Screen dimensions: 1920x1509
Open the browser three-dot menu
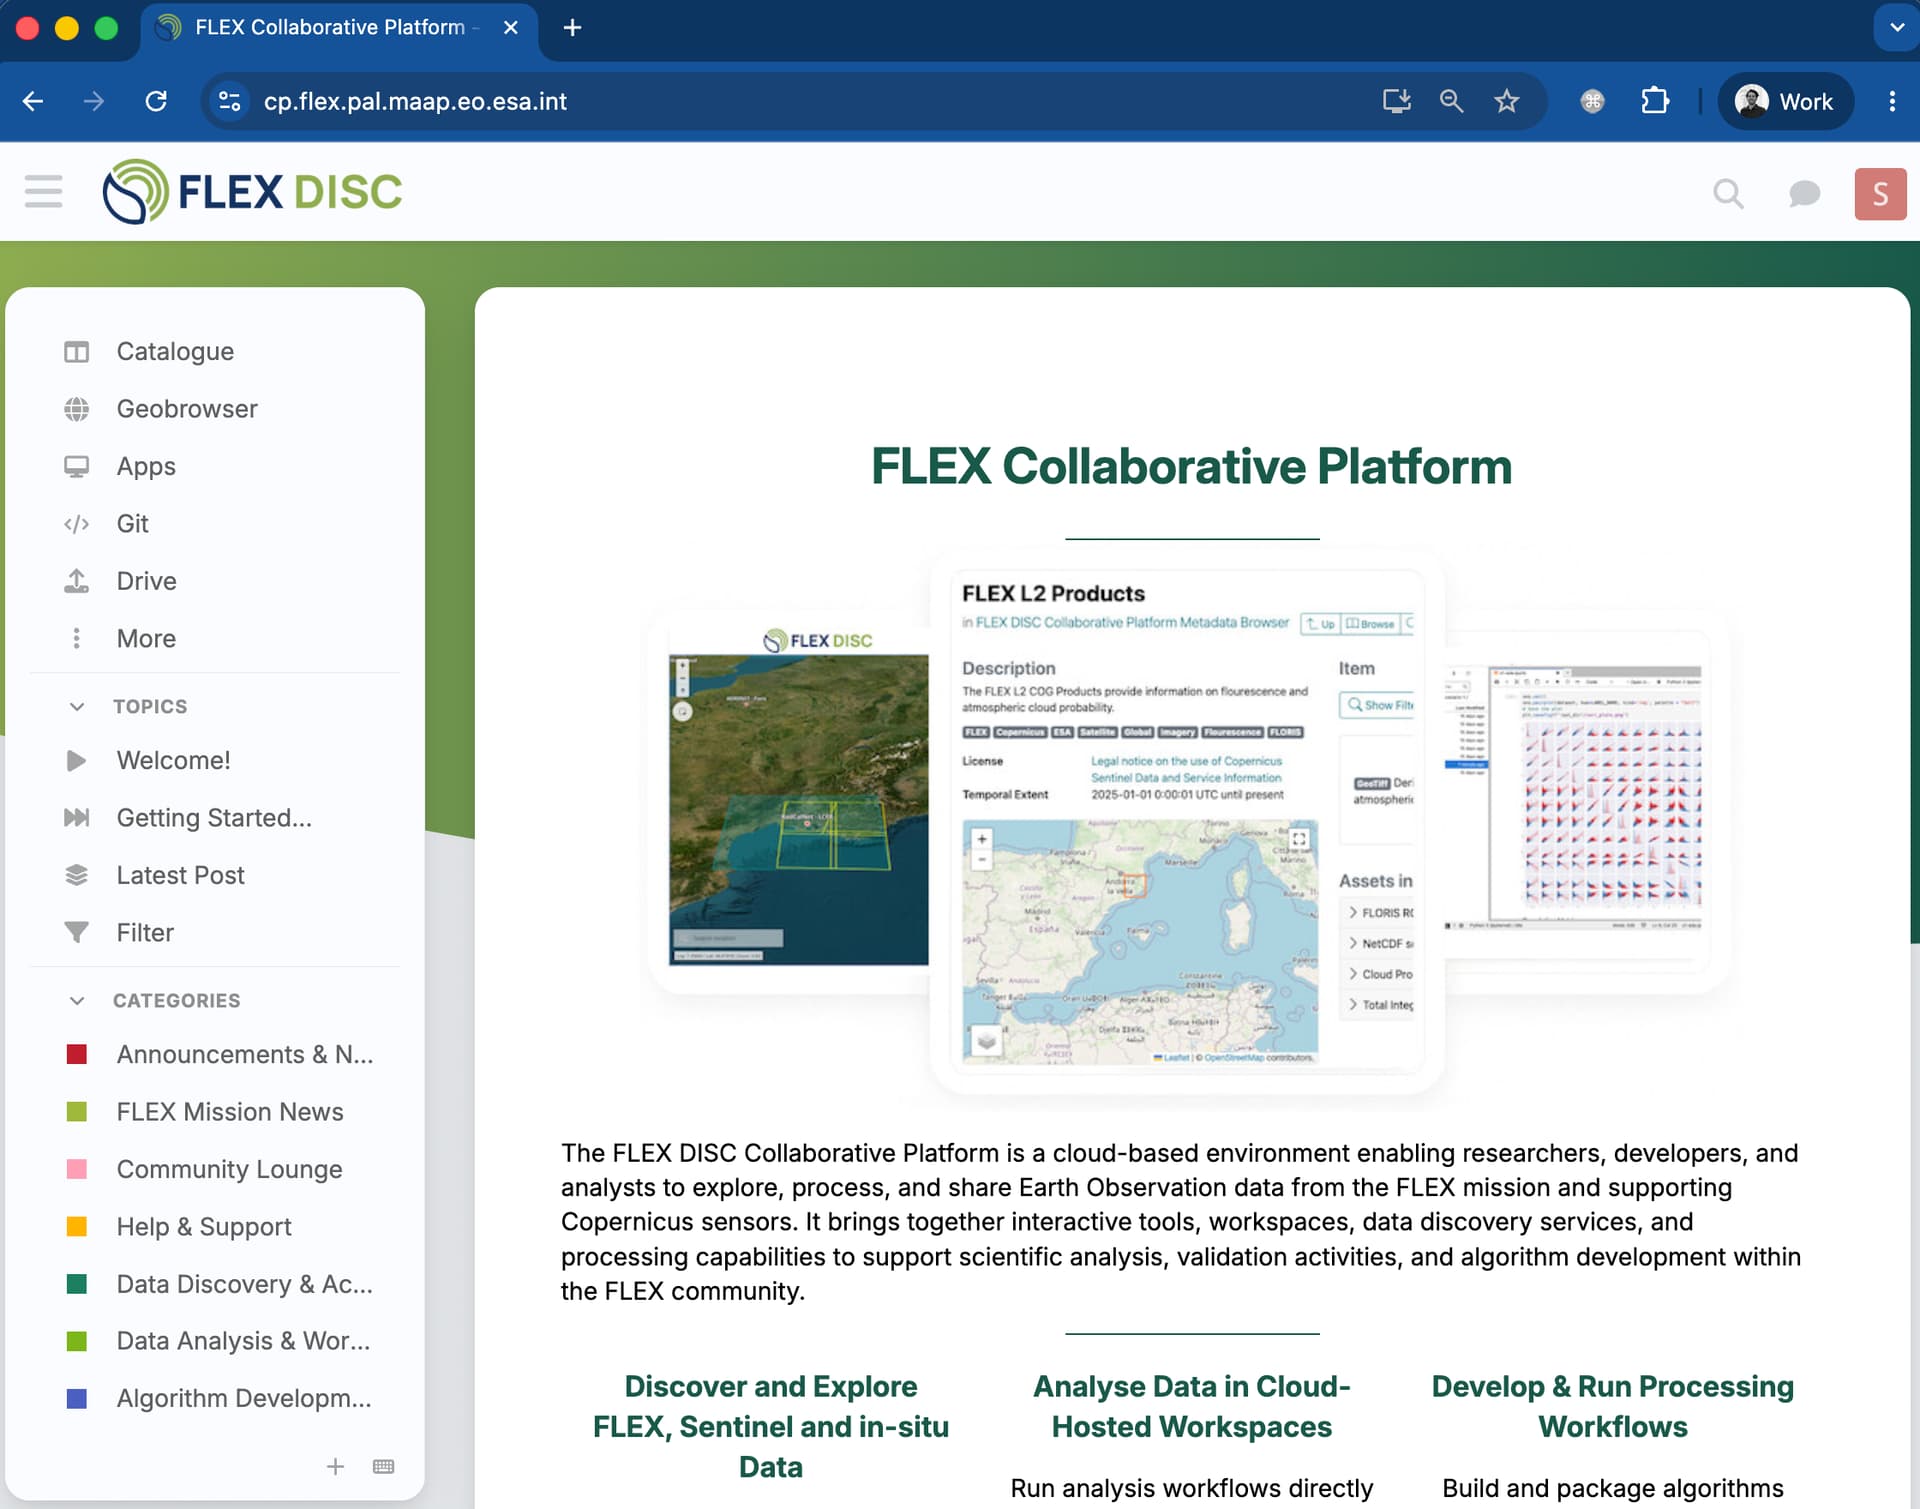[1892, 101]
